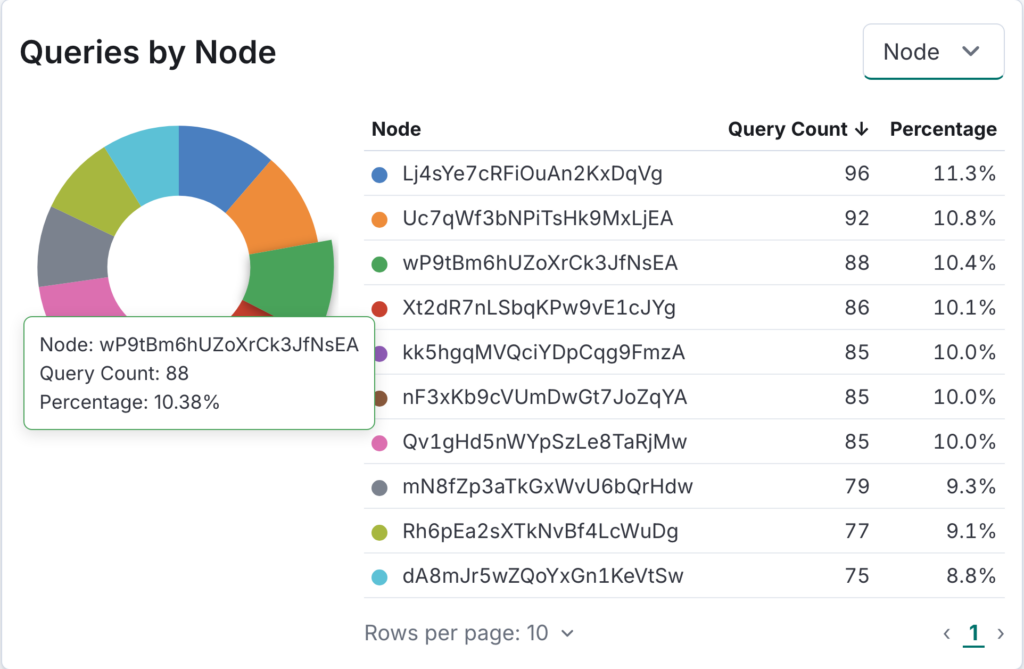Click tooltip text Percentage: 10.38%

(129, 402)
